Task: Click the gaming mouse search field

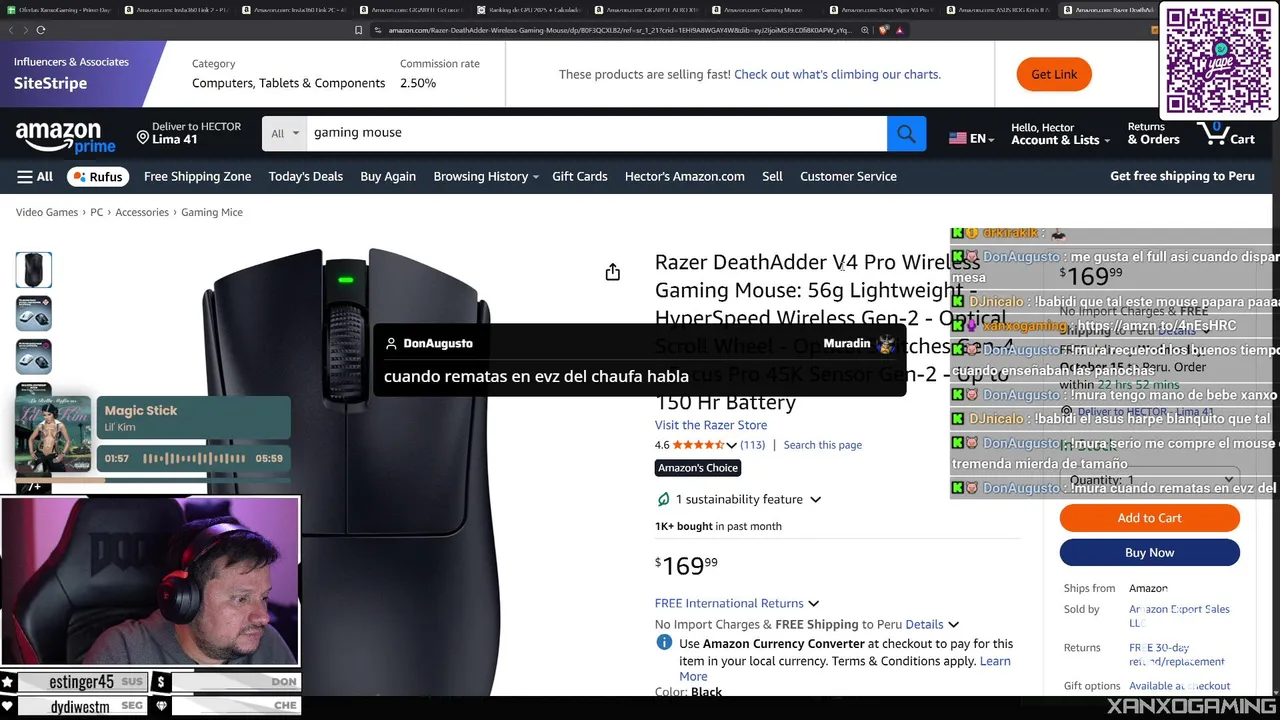Action: pos(596,133)
